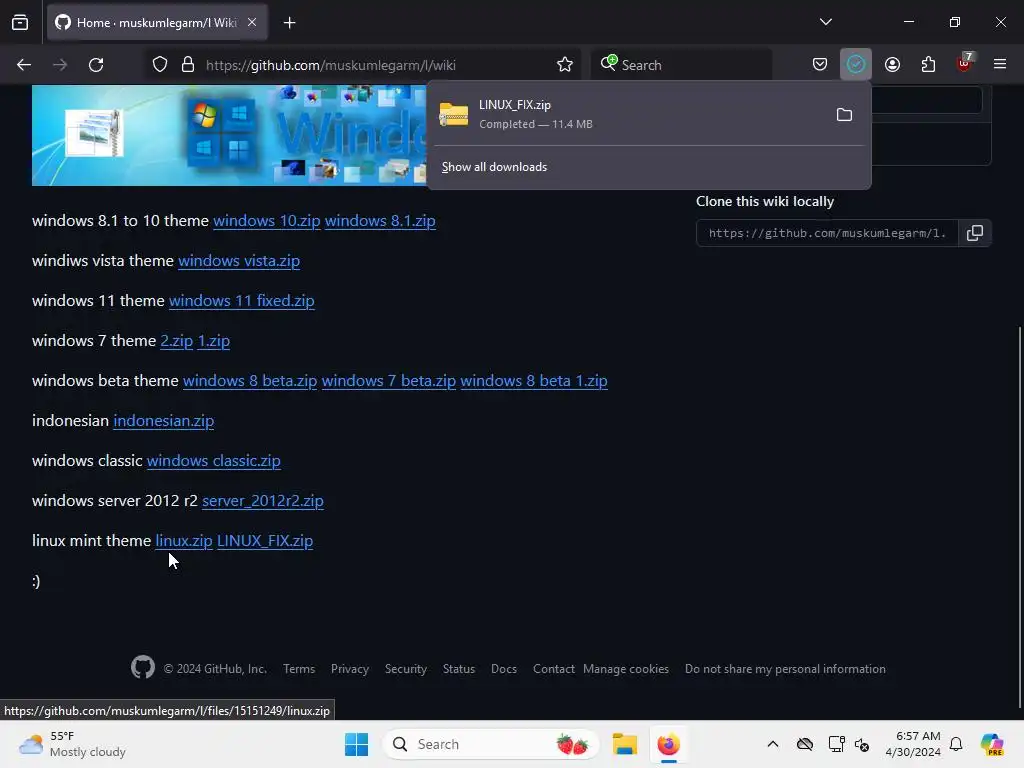1024x768 pixels.
Task: Download the windows 8.1.zip file
Action: 380,221
